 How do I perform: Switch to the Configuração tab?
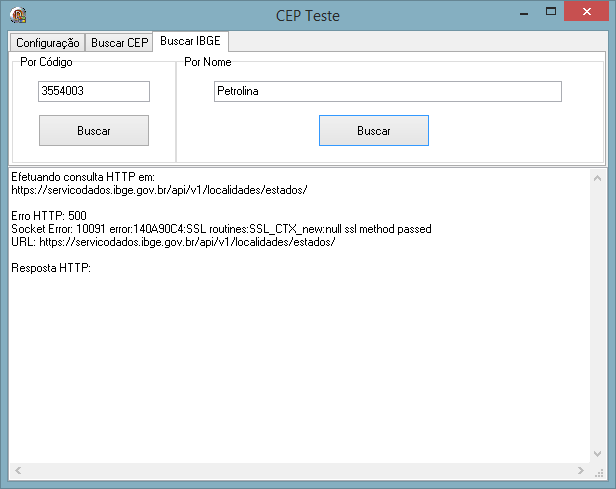(x=48, y=42)
